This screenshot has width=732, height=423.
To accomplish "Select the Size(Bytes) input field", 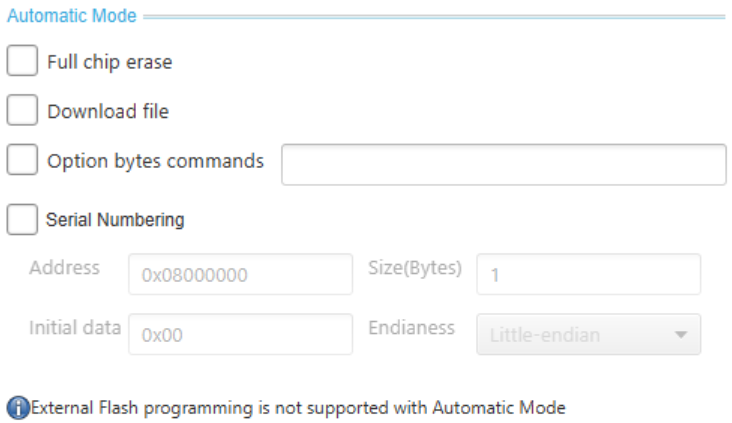I will click(x=588, y=275).
